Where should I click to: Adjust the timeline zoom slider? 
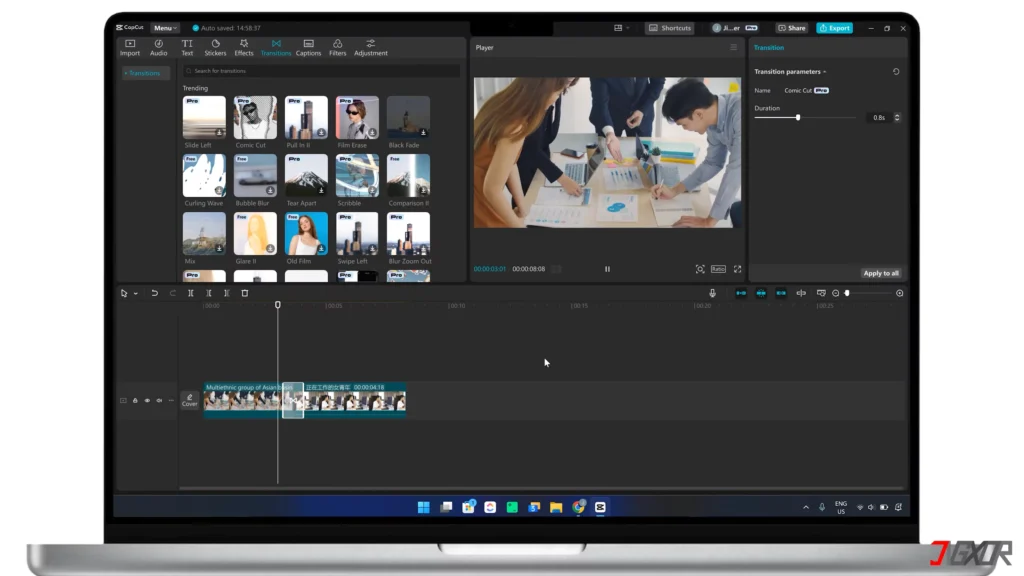pyautogui.click(x=847, y=294)
